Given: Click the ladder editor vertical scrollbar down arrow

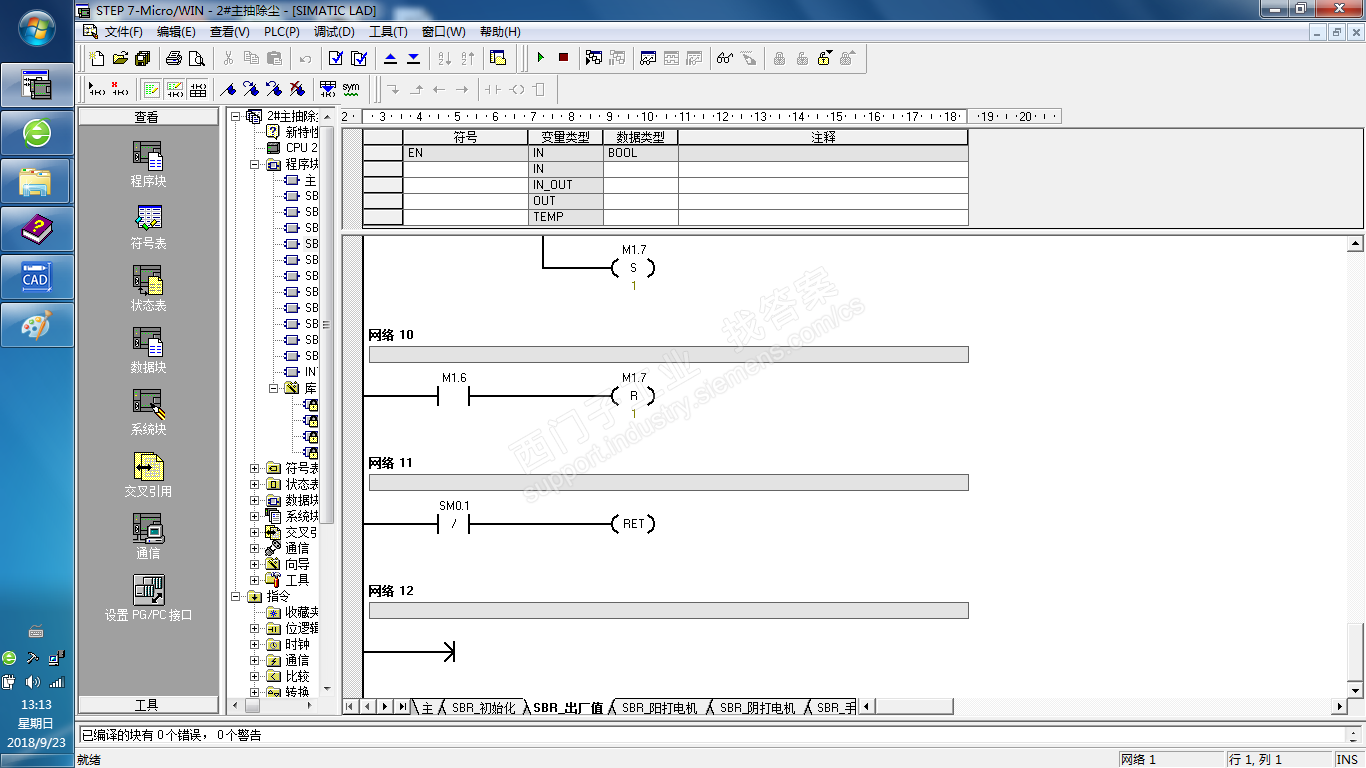Looking at the screenshot, I should pyautogui.click(x=1356, y=690).
